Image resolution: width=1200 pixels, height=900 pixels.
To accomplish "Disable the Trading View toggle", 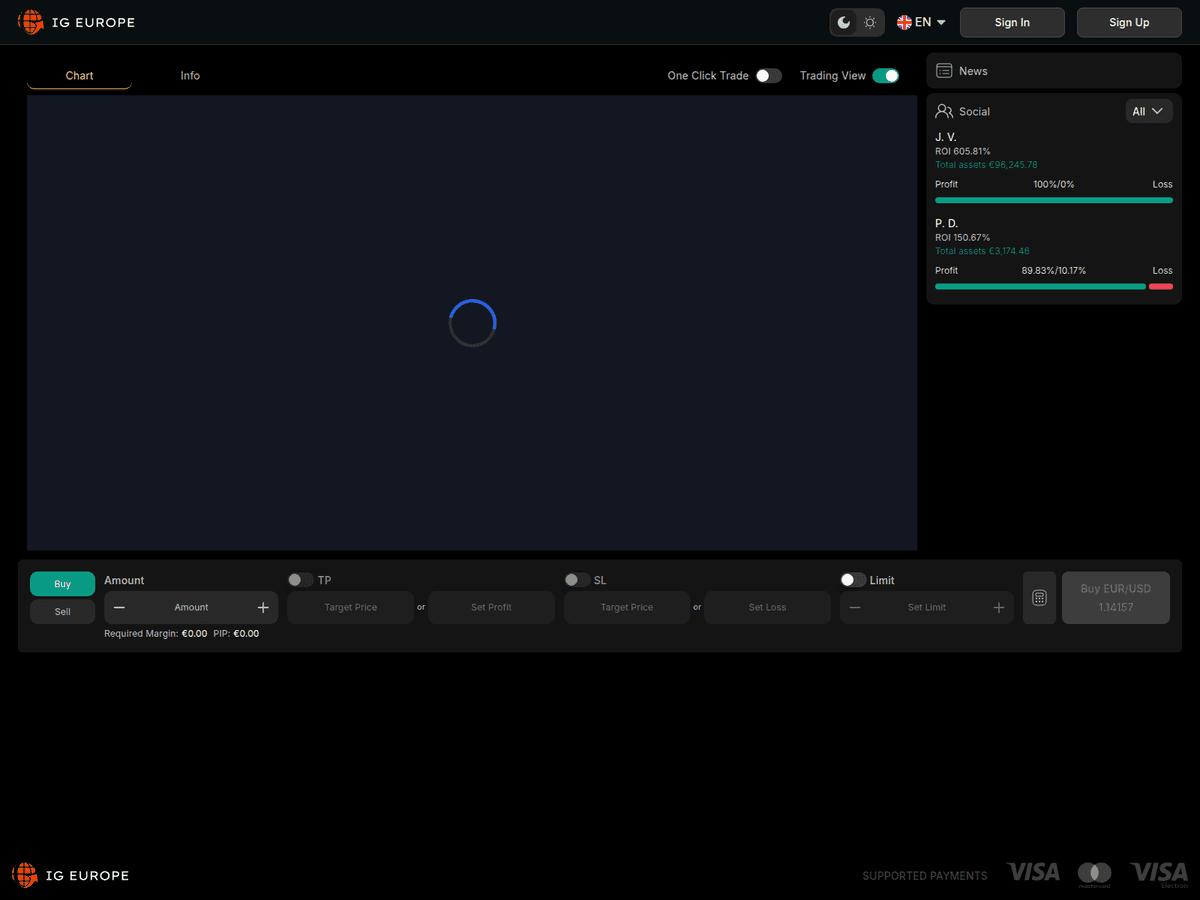I will [x=885, y=75].
